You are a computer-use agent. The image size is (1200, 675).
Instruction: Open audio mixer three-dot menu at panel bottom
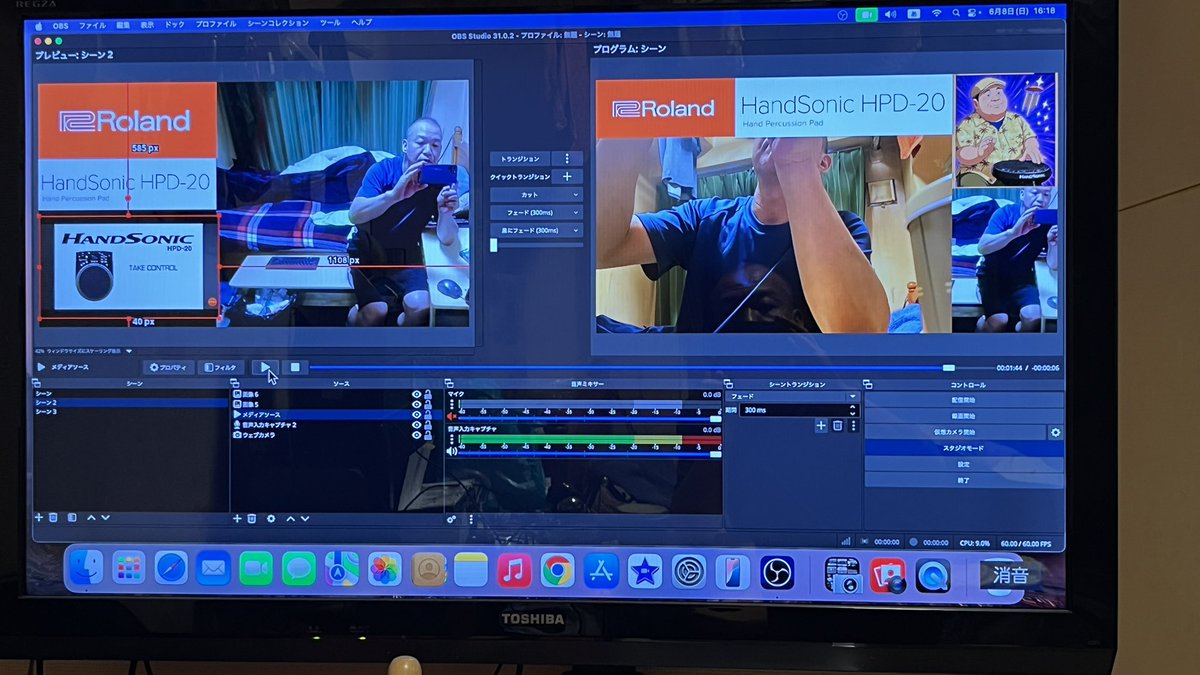tap(470, 519)
